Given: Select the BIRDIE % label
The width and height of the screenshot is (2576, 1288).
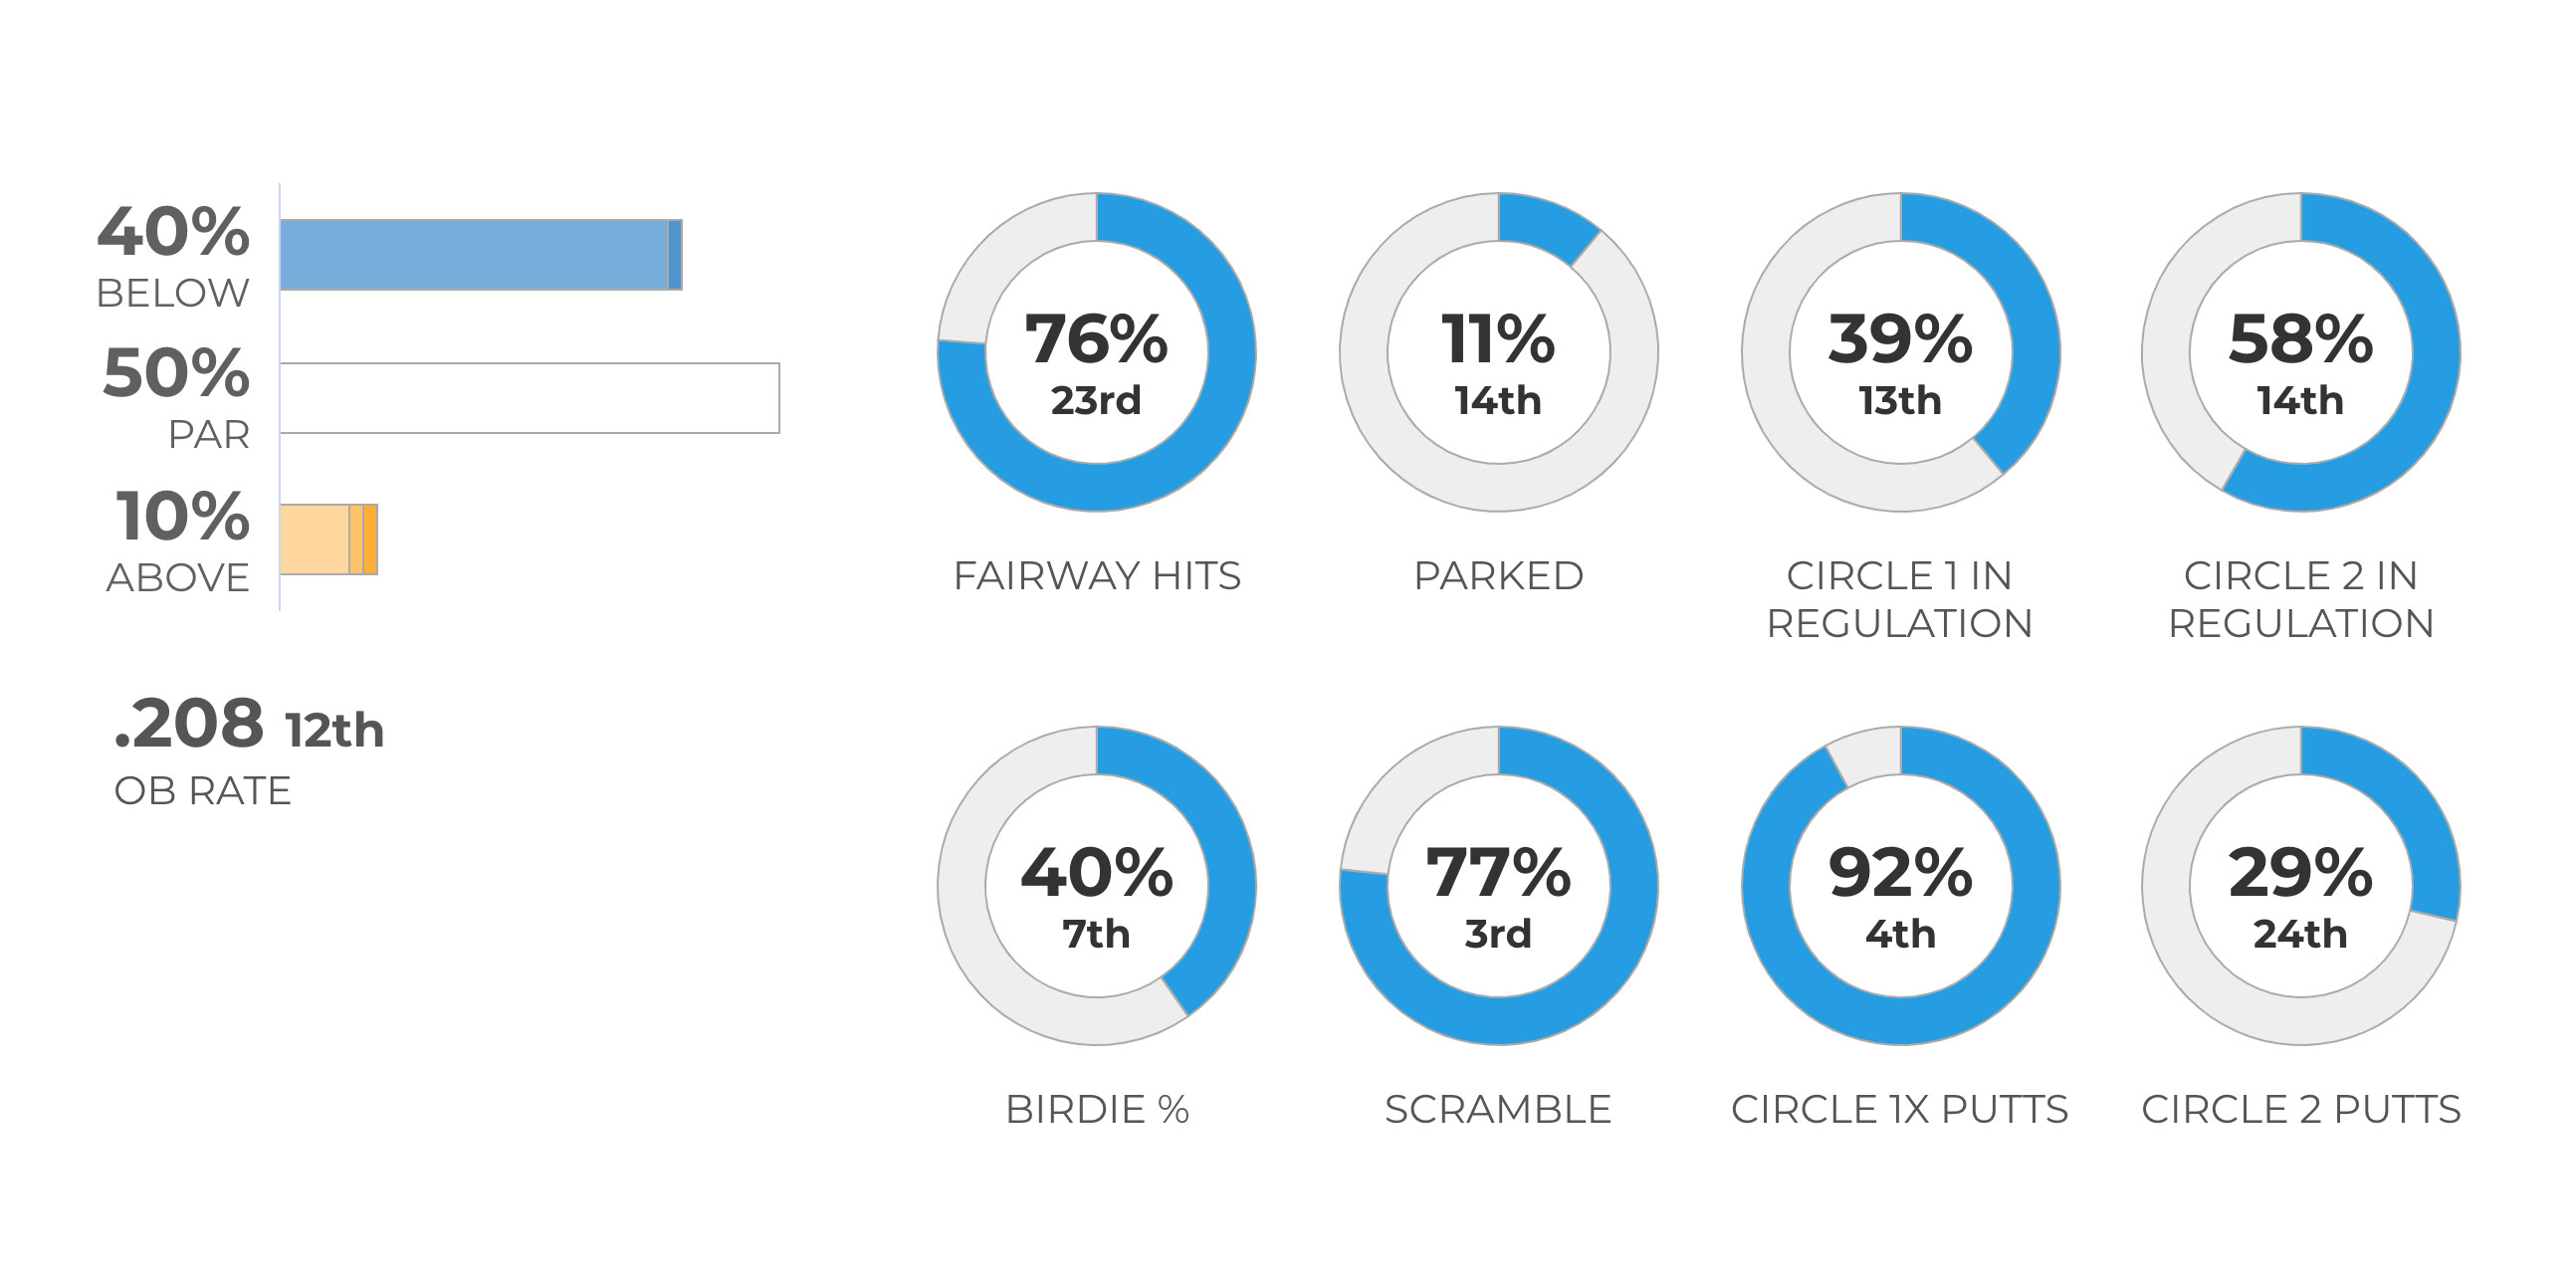Looking at the screenshot, I should [1097, 1110].
